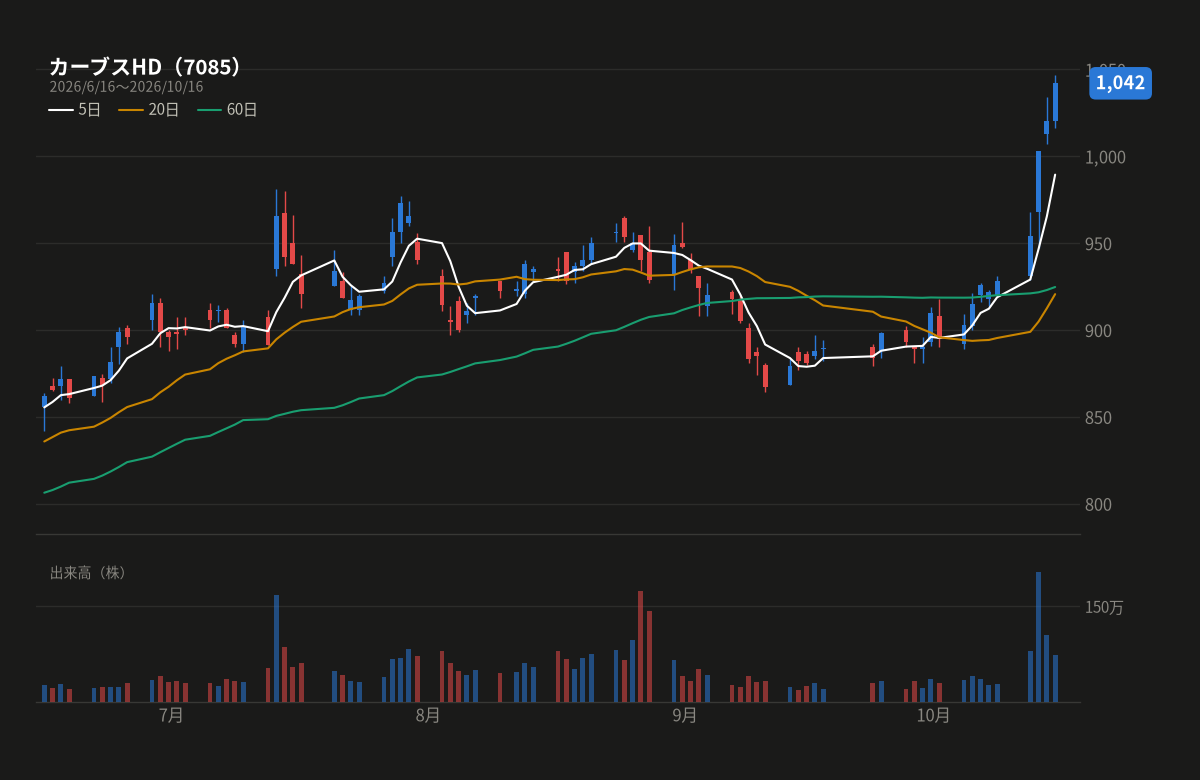Click the 10月 date axis label
Screen dimensions: 1200x780
click(933, 716)
